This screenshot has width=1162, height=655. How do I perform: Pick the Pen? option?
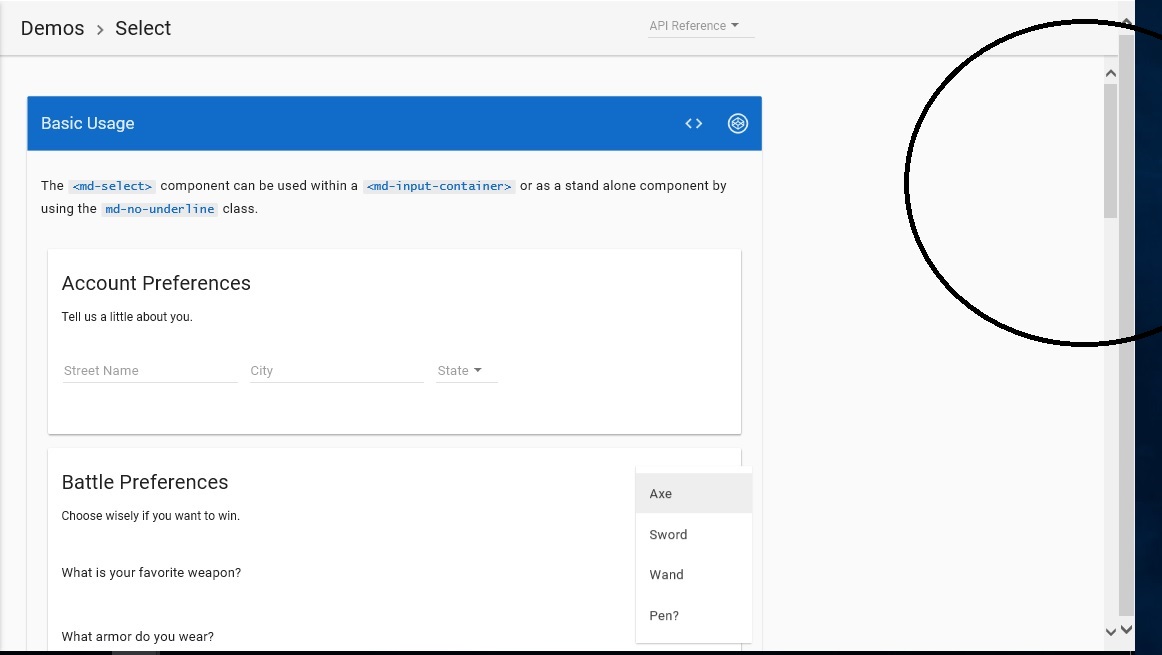tap(694, 615)
